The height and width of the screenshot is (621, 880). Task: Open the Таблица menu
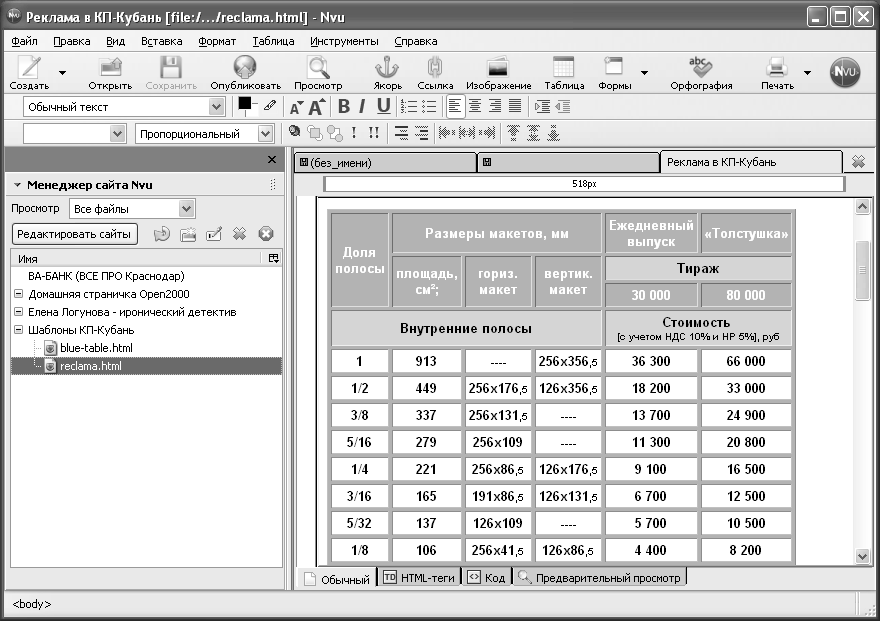(273, 41)
